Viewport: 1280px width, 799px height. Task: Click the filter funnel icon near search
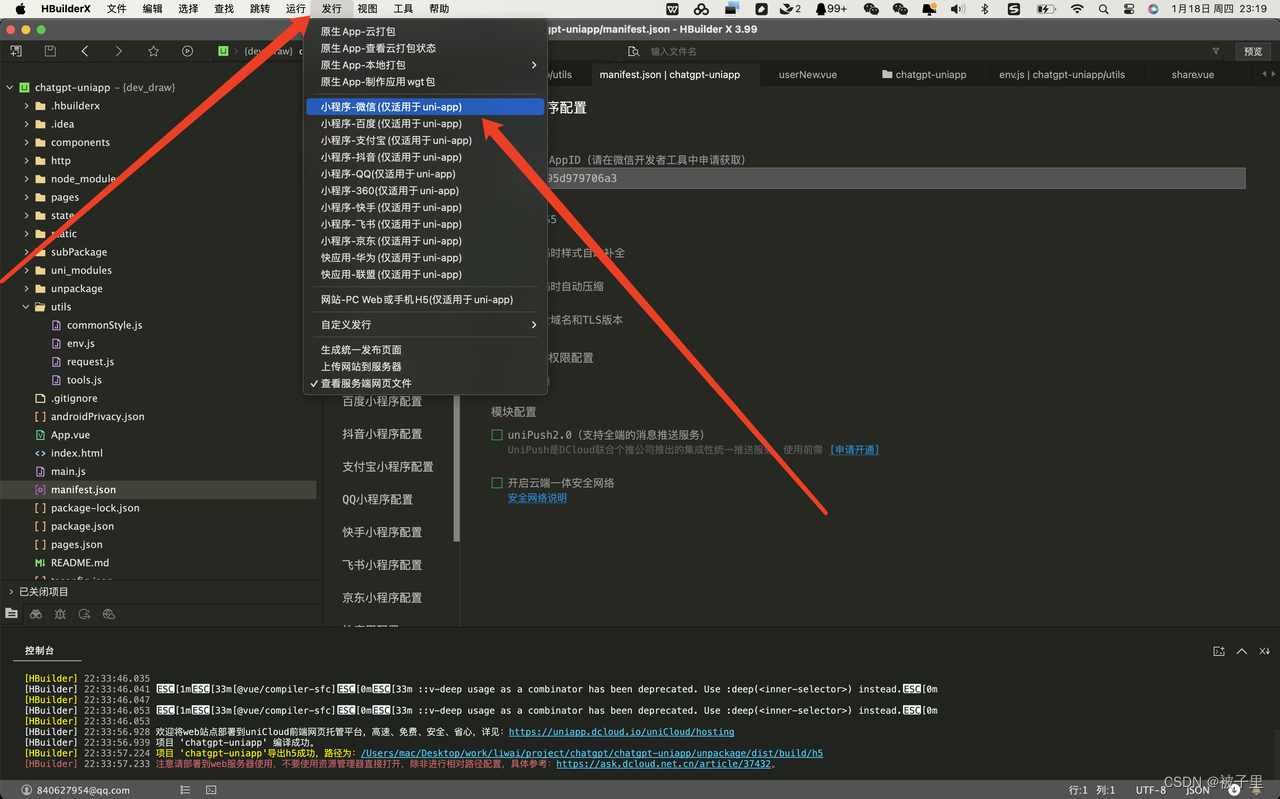click(x=1216, y=51)
